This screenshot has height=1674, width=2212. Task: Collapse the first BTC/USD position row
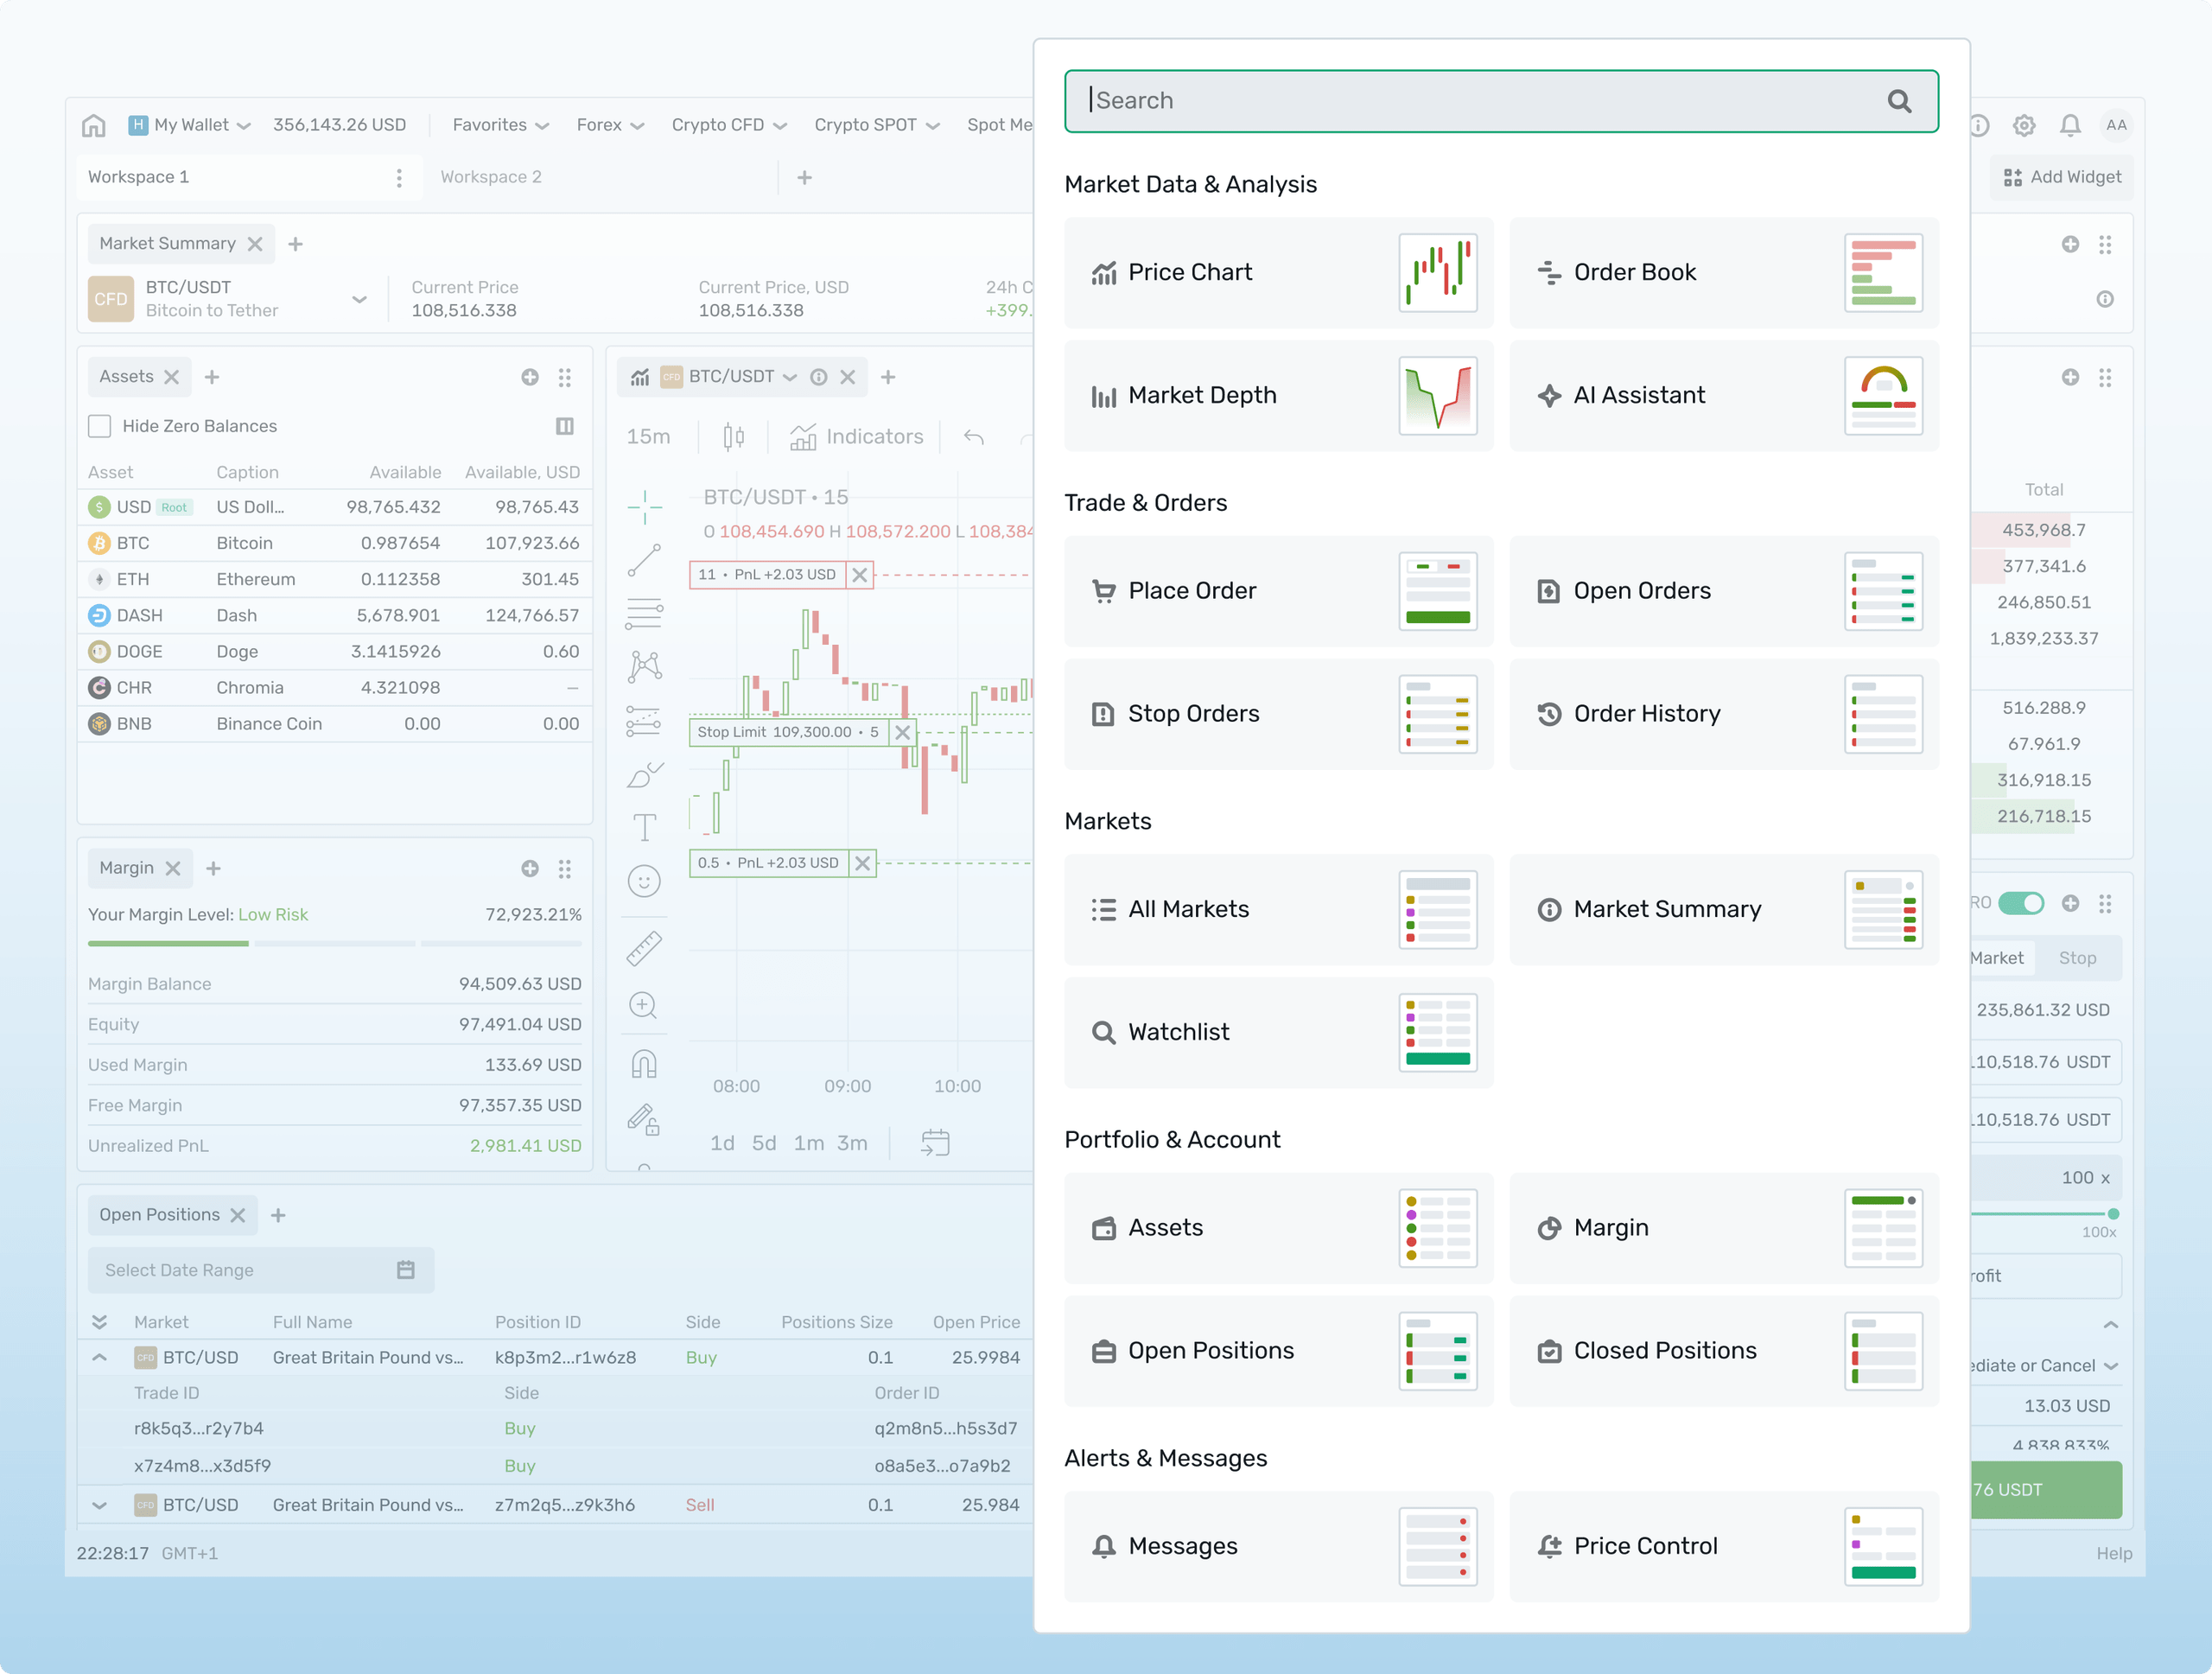click(x=99, y=1357)
